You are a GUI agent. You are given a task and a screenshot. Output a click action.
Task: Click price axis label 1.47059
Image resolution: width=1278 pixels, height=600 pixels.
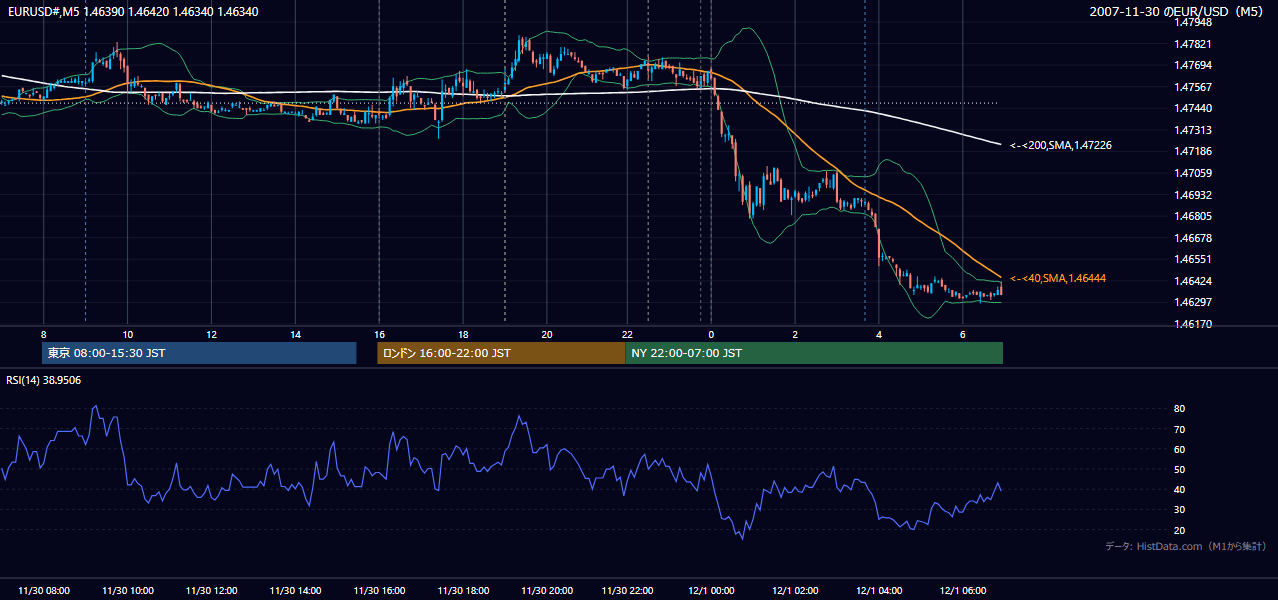tap(1193, 173)
